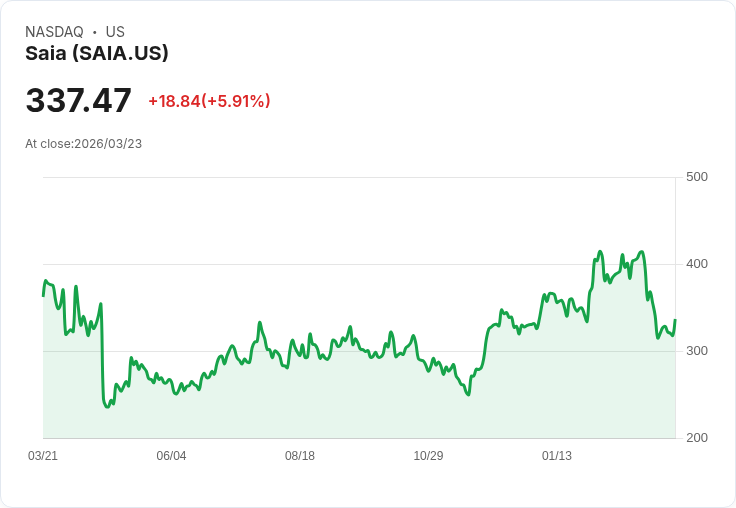Select the 10/29 date on the x-axis
This screenshot has height=508, width=736.
[x=428, y=456]
